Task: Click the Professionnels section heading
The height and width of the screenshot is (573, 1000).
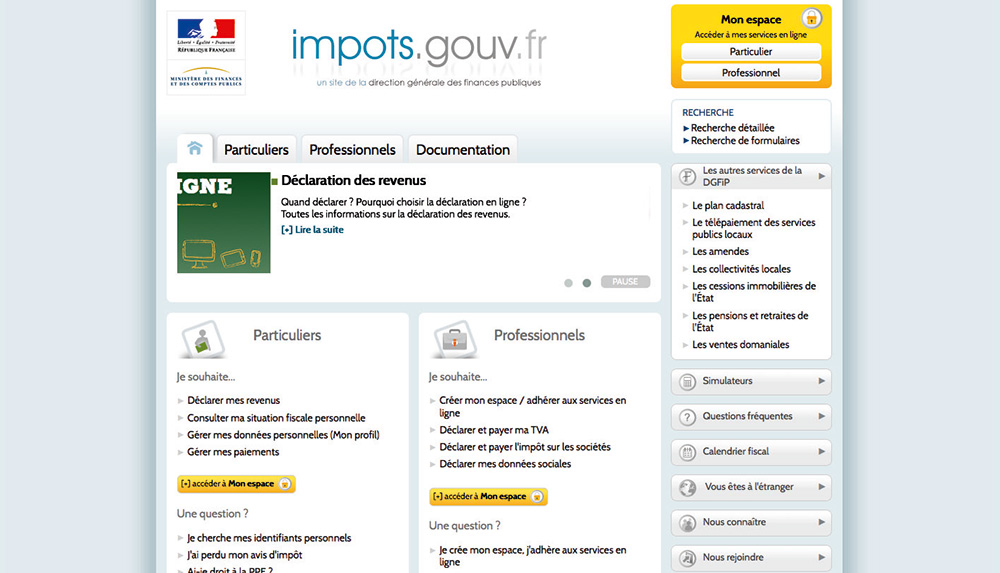Action: pos(539,335)
